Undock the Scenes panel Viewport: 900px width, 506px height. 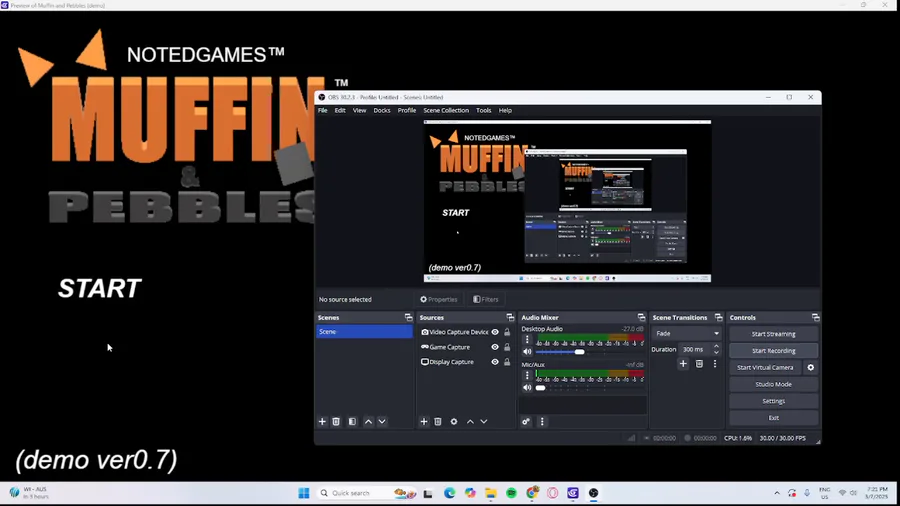click(408, 317)
